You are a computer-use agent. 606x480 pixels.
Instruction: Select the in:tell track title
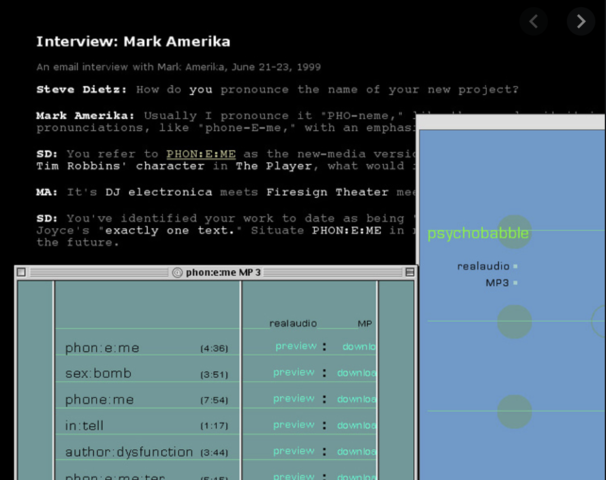point(84,426)
